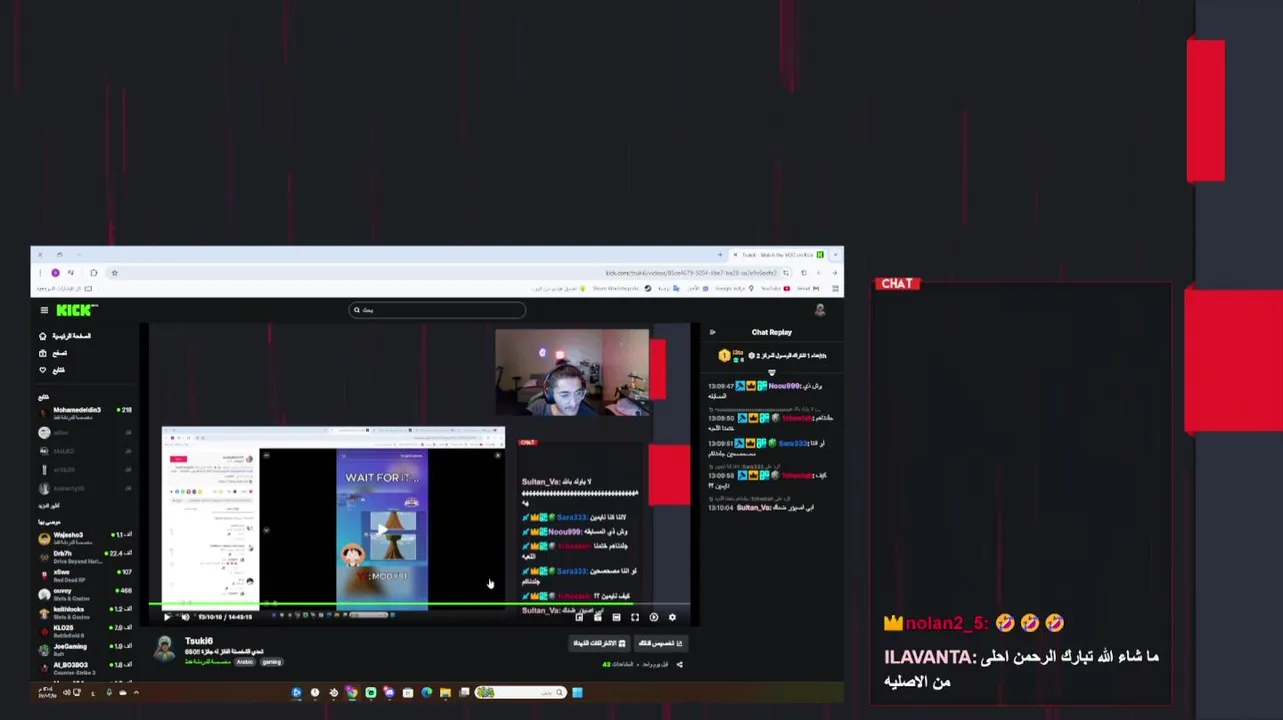
Task: Go to the Kick logo home
Action: [76, 310]
